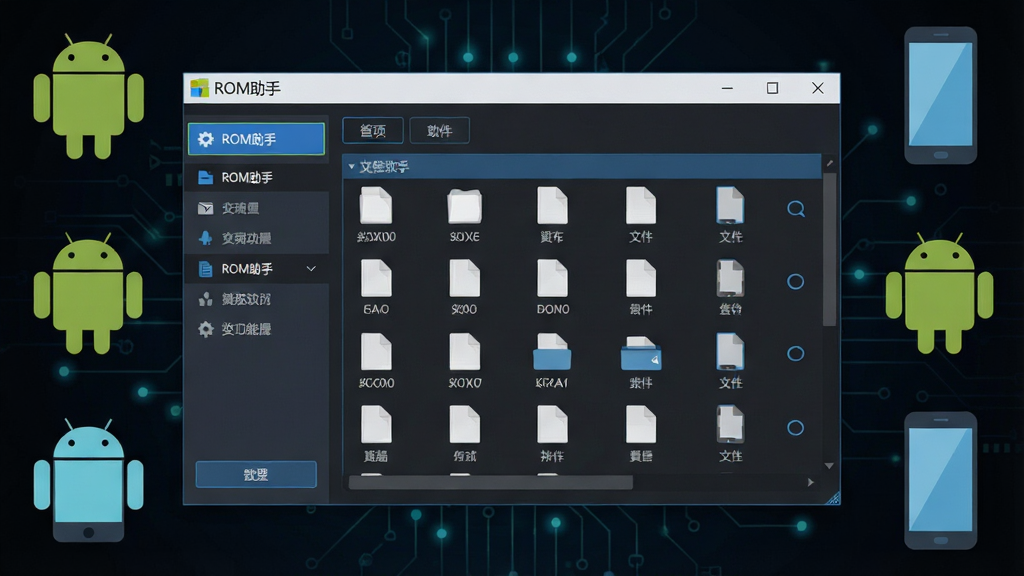Click the magnifier search icon beside the files
1024x576 pixels.
pos(795,209)
